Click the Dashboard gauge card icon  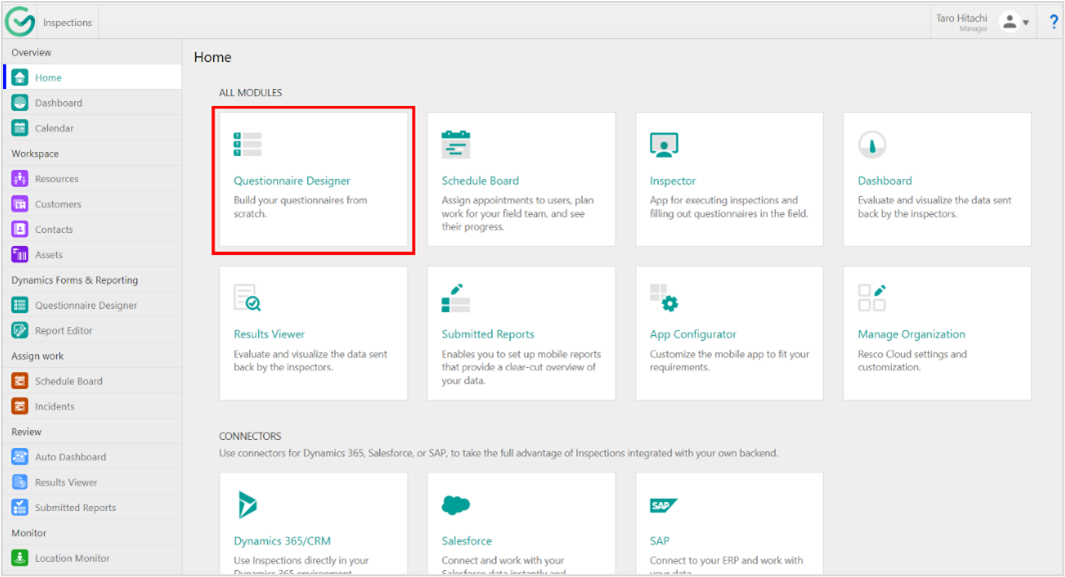click(x=872, y=144)
